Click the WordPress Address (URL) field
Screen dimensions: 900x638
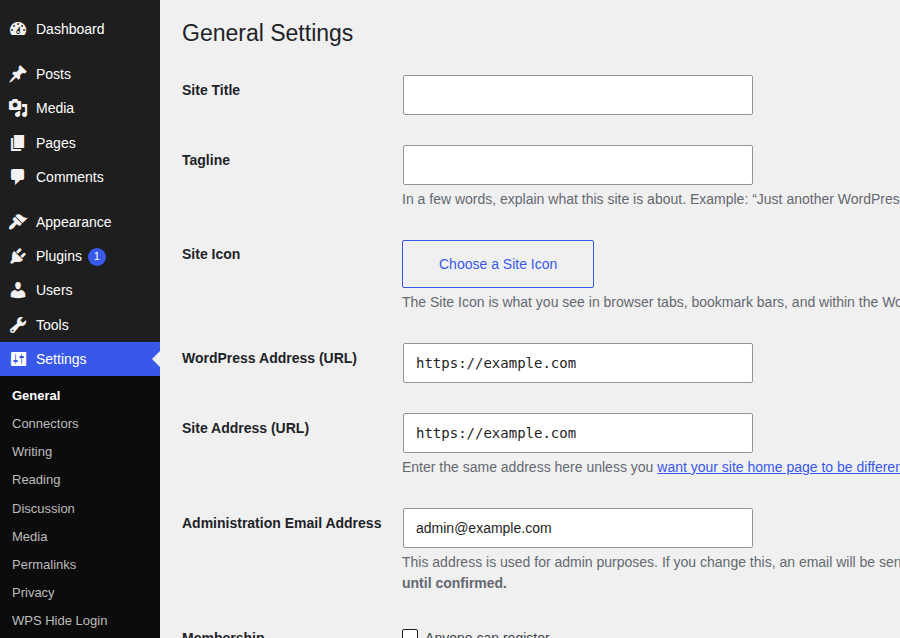point(577,363)
